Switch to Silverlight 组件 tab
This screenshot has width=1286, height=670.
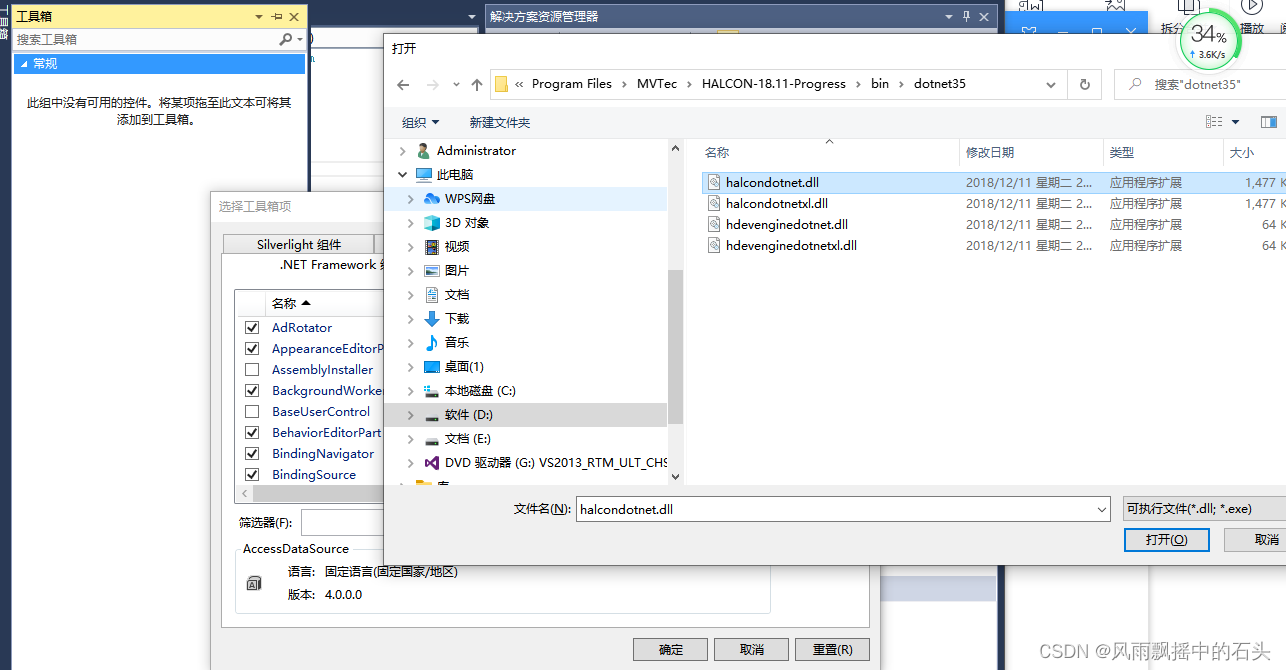[299, 244]
